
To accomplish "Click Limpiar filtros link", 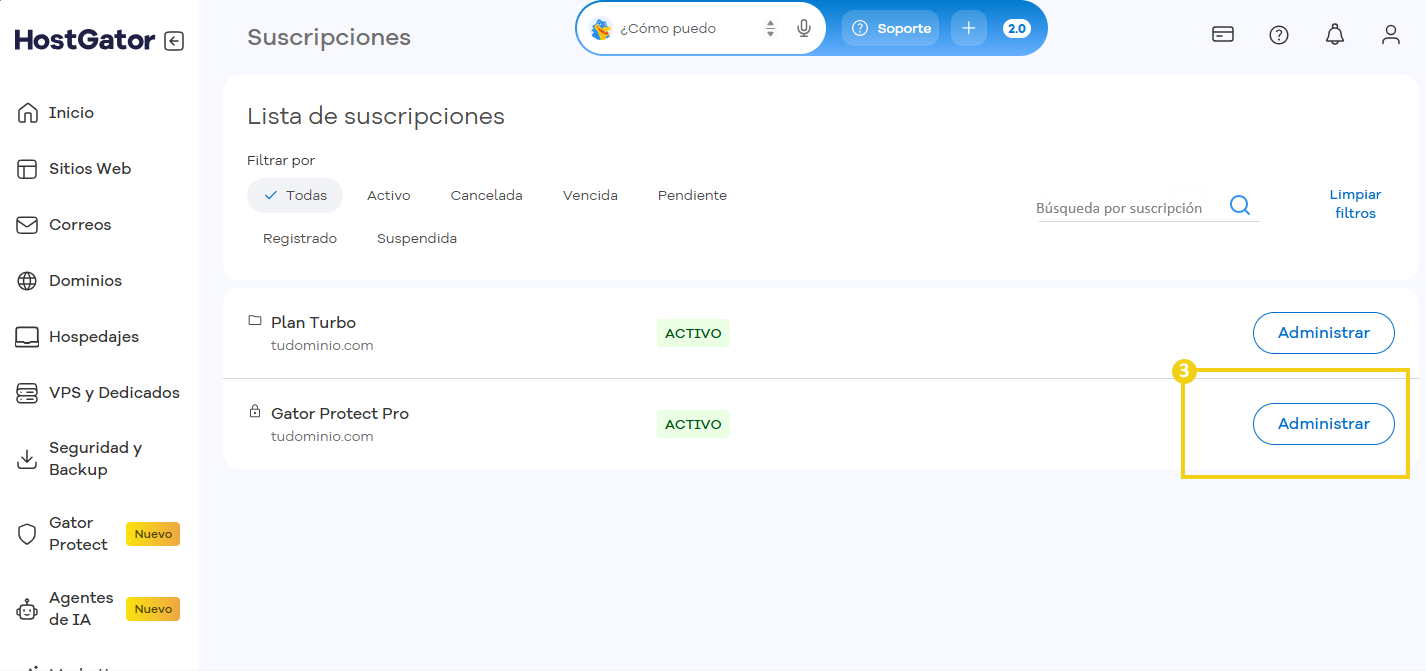I will point(1355,204).
